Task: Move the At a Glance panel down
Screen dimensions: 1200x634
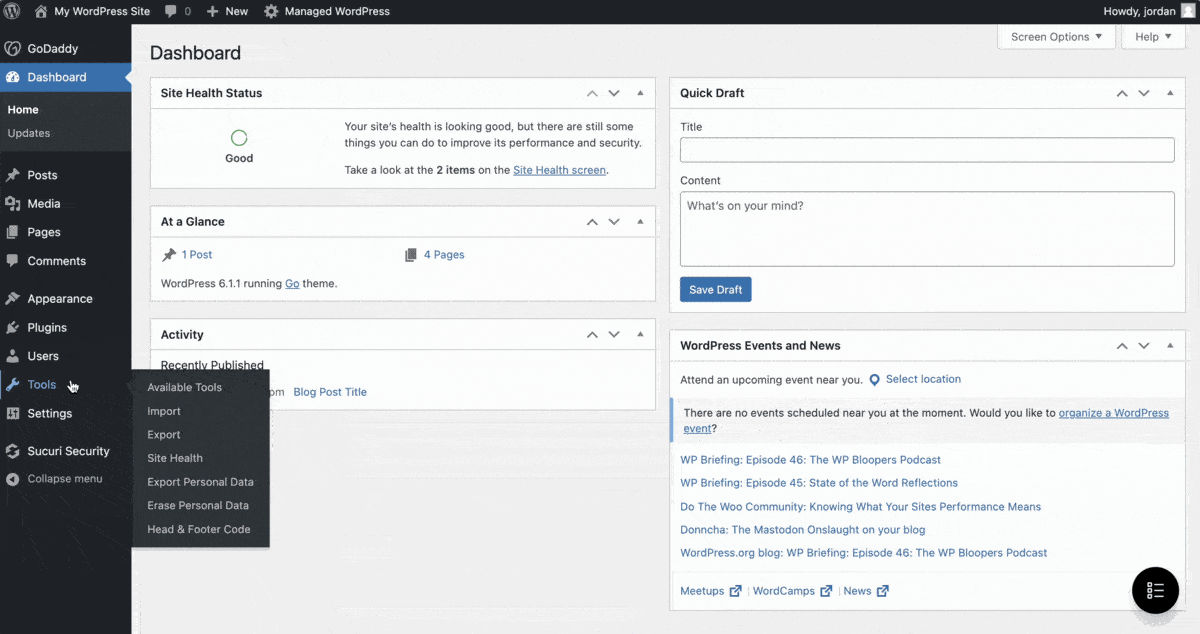Action: tap(614, 222)
